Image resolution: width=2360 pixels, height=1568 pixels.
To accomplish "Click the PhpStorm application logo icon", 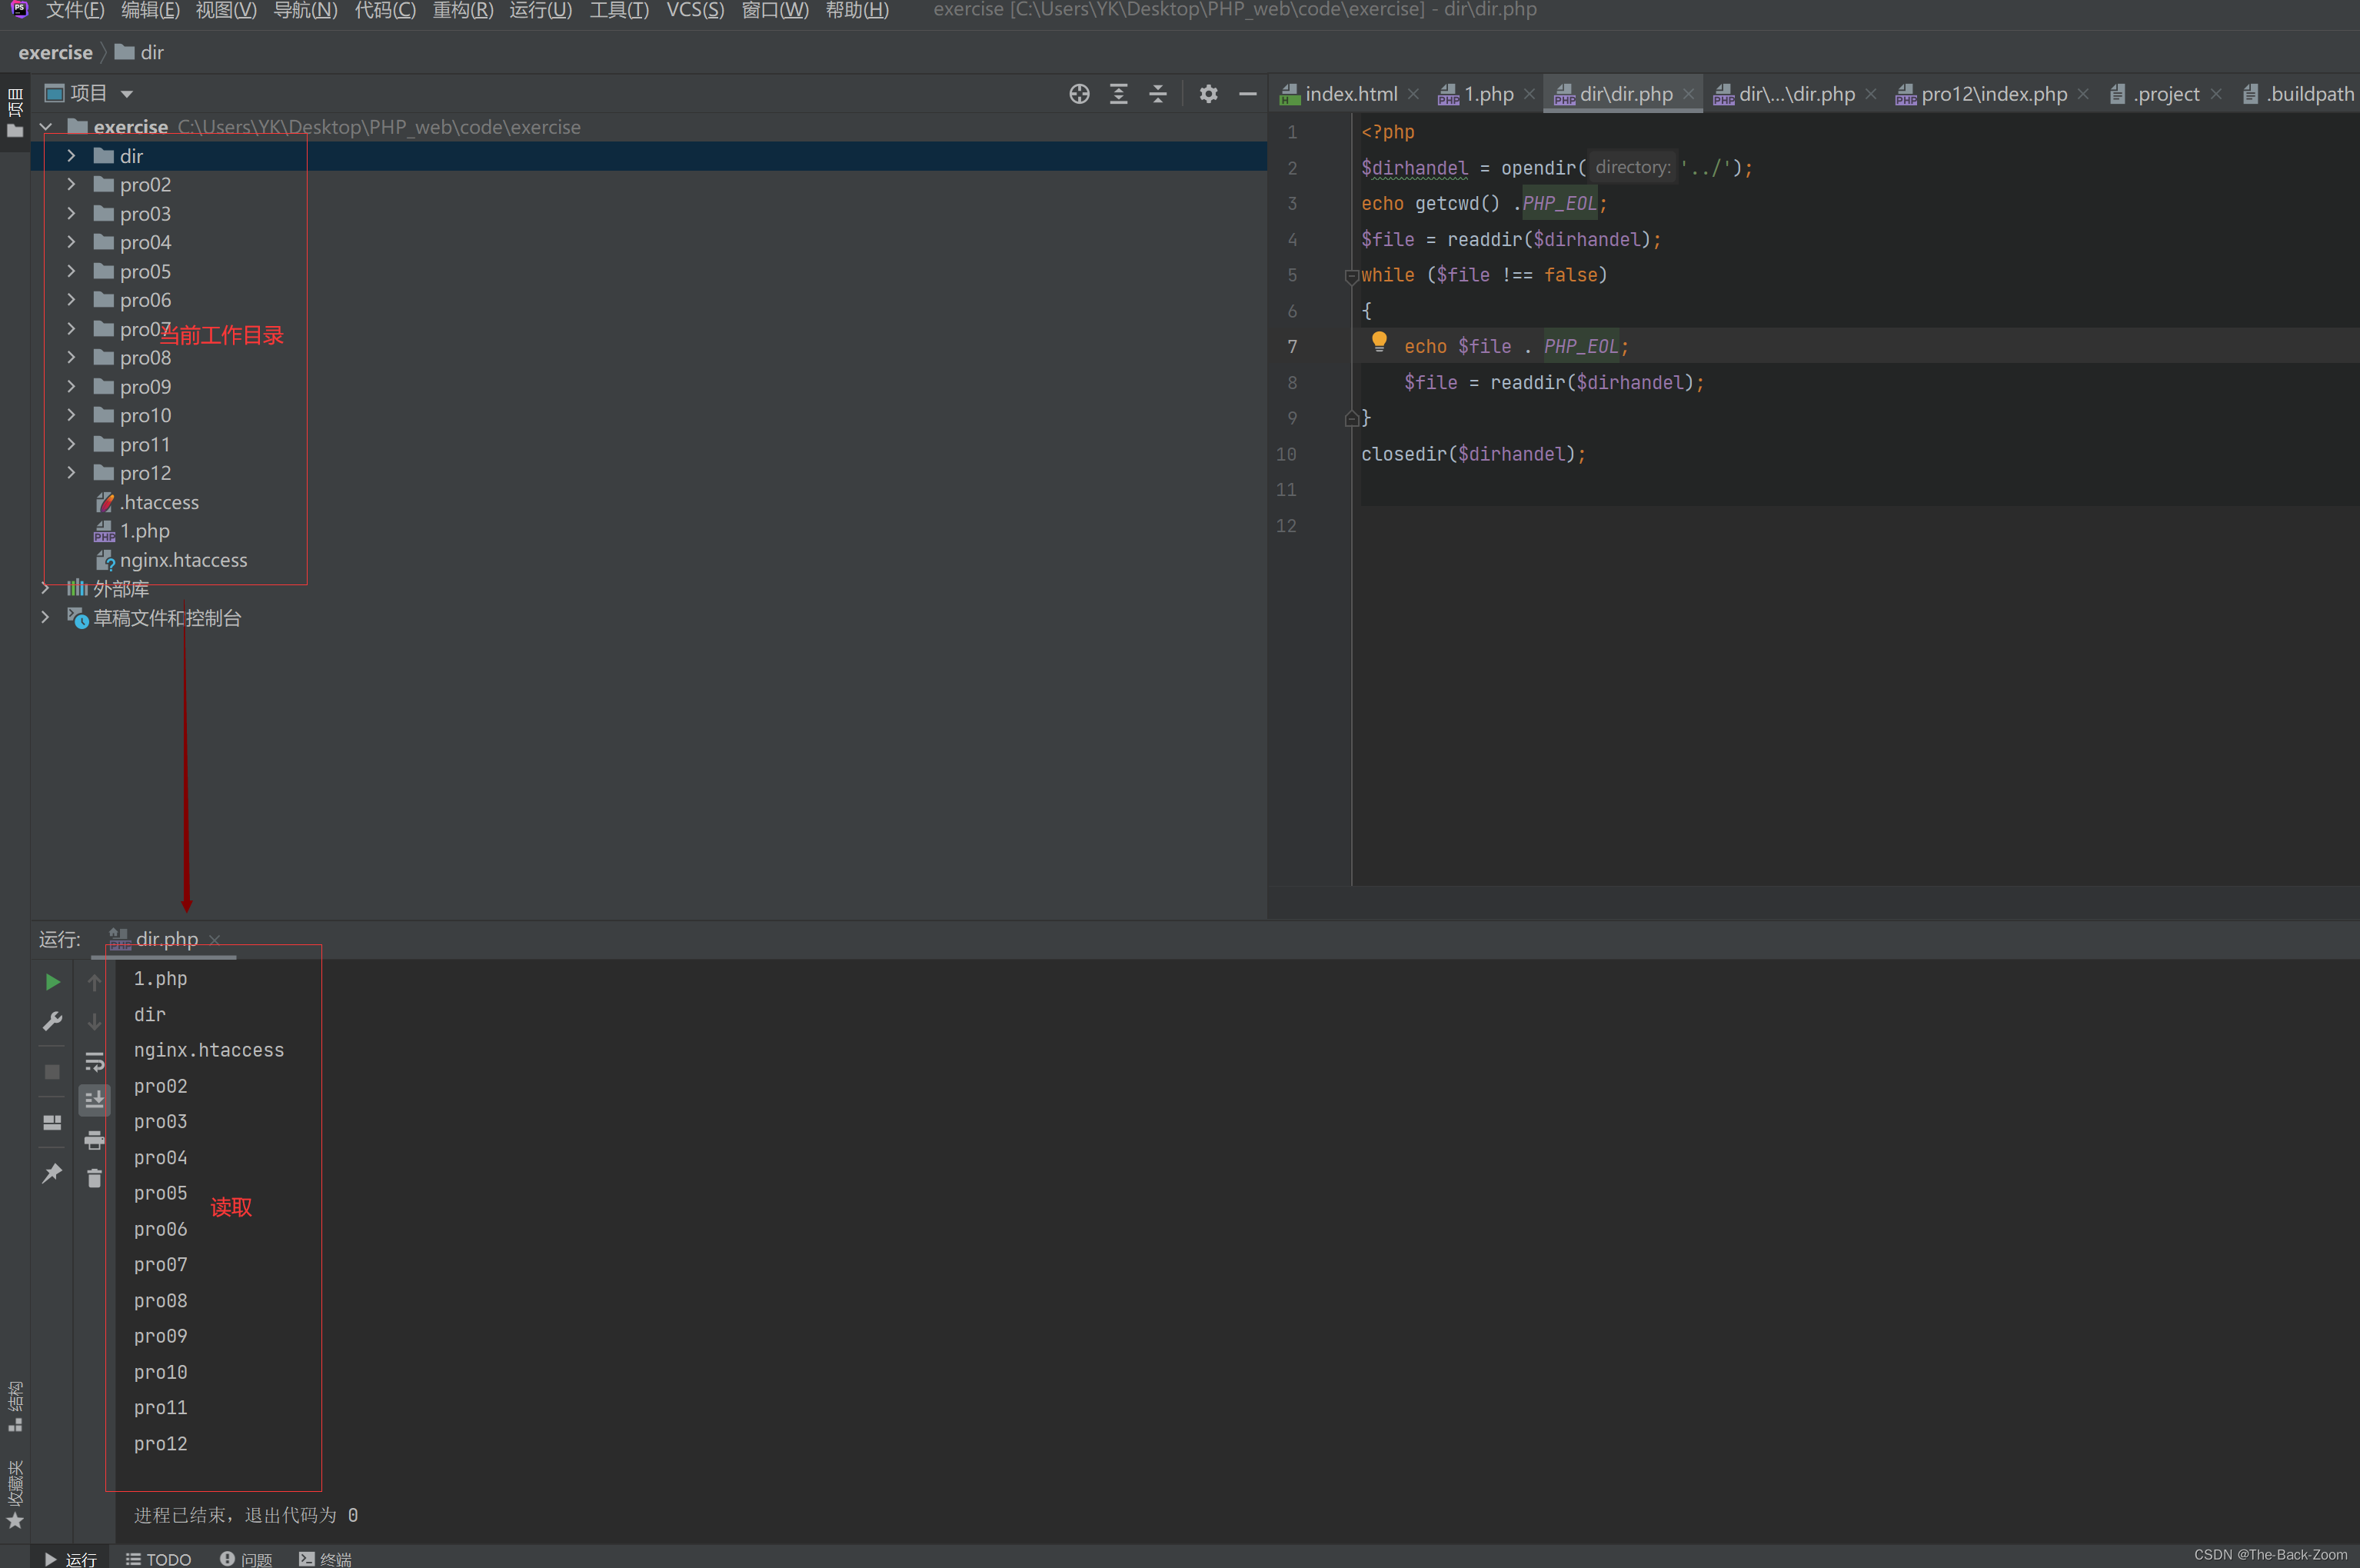I will coord(19,10).
